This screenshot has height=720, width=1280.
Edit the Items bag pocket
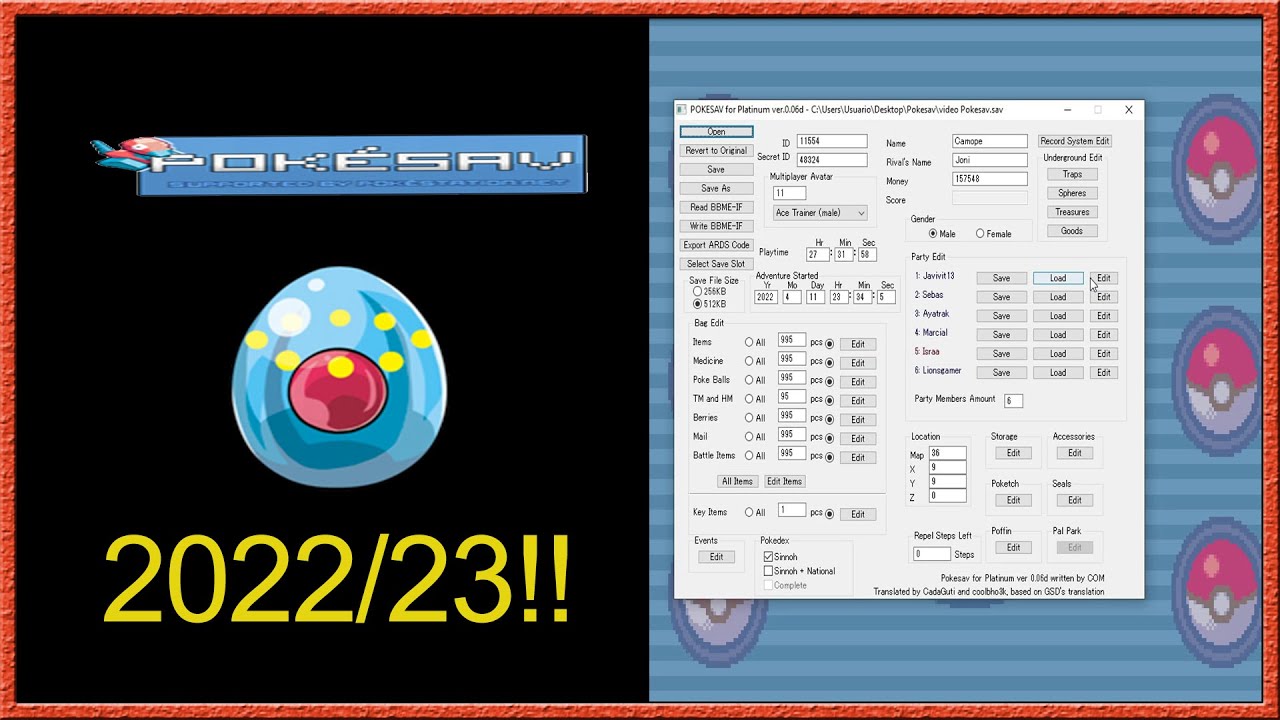[x=858, y=344]
